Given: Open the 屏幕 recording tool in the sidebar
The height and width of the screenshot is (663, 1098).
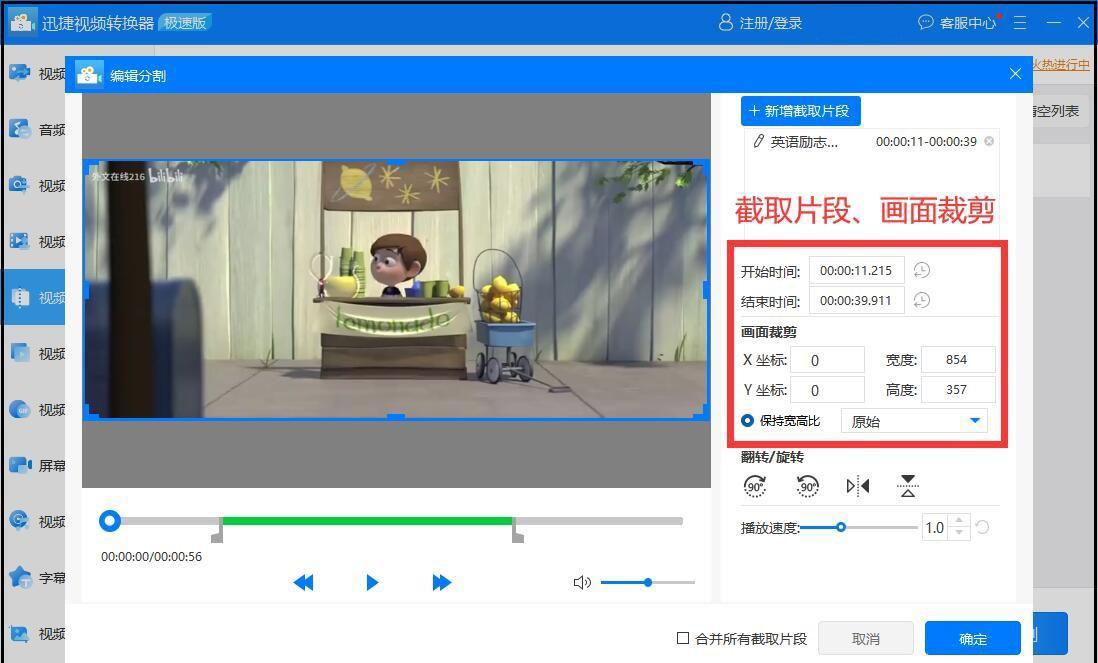Looking at the screenshot, I should pos(35,466).
